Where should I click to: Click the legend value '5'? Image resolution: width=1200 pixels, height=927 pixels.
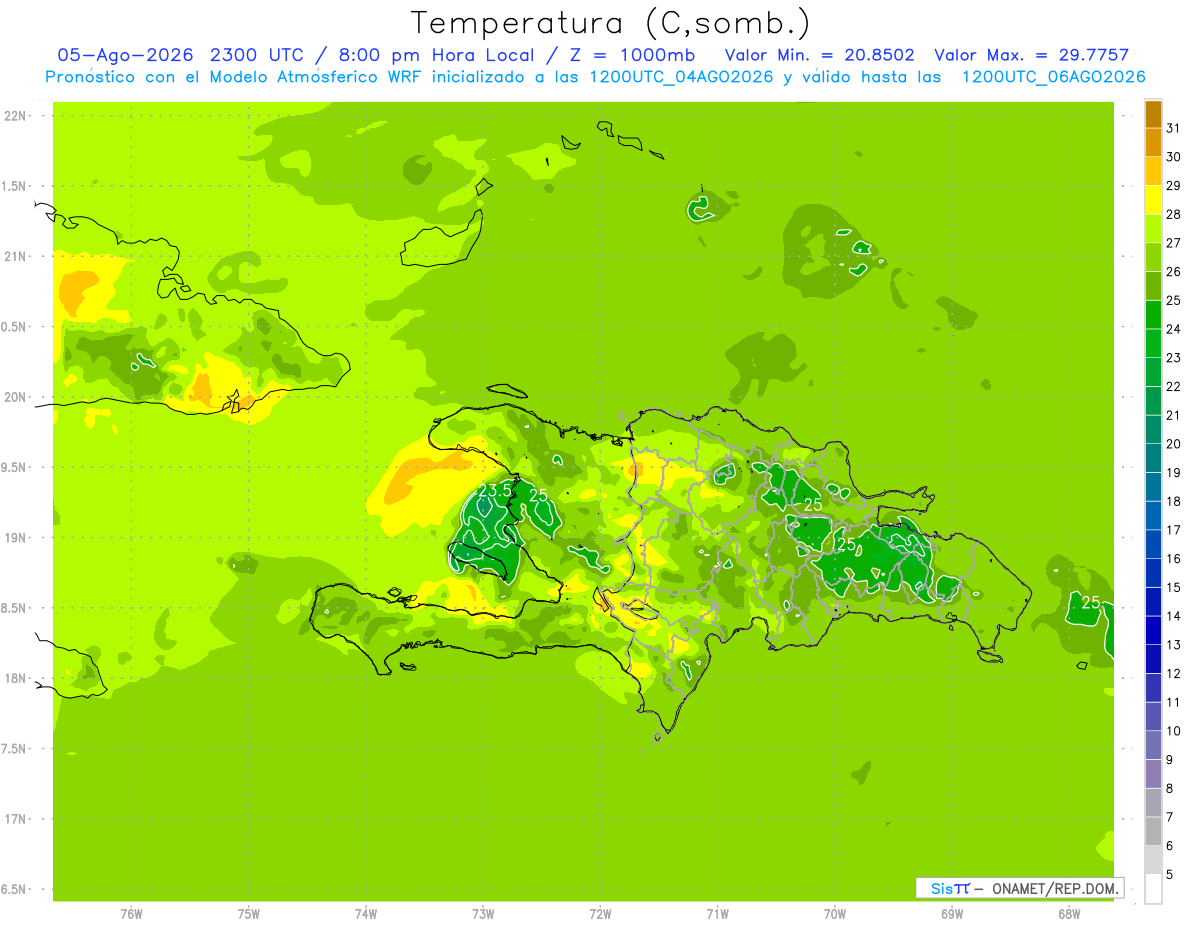tap(1170, 874)
